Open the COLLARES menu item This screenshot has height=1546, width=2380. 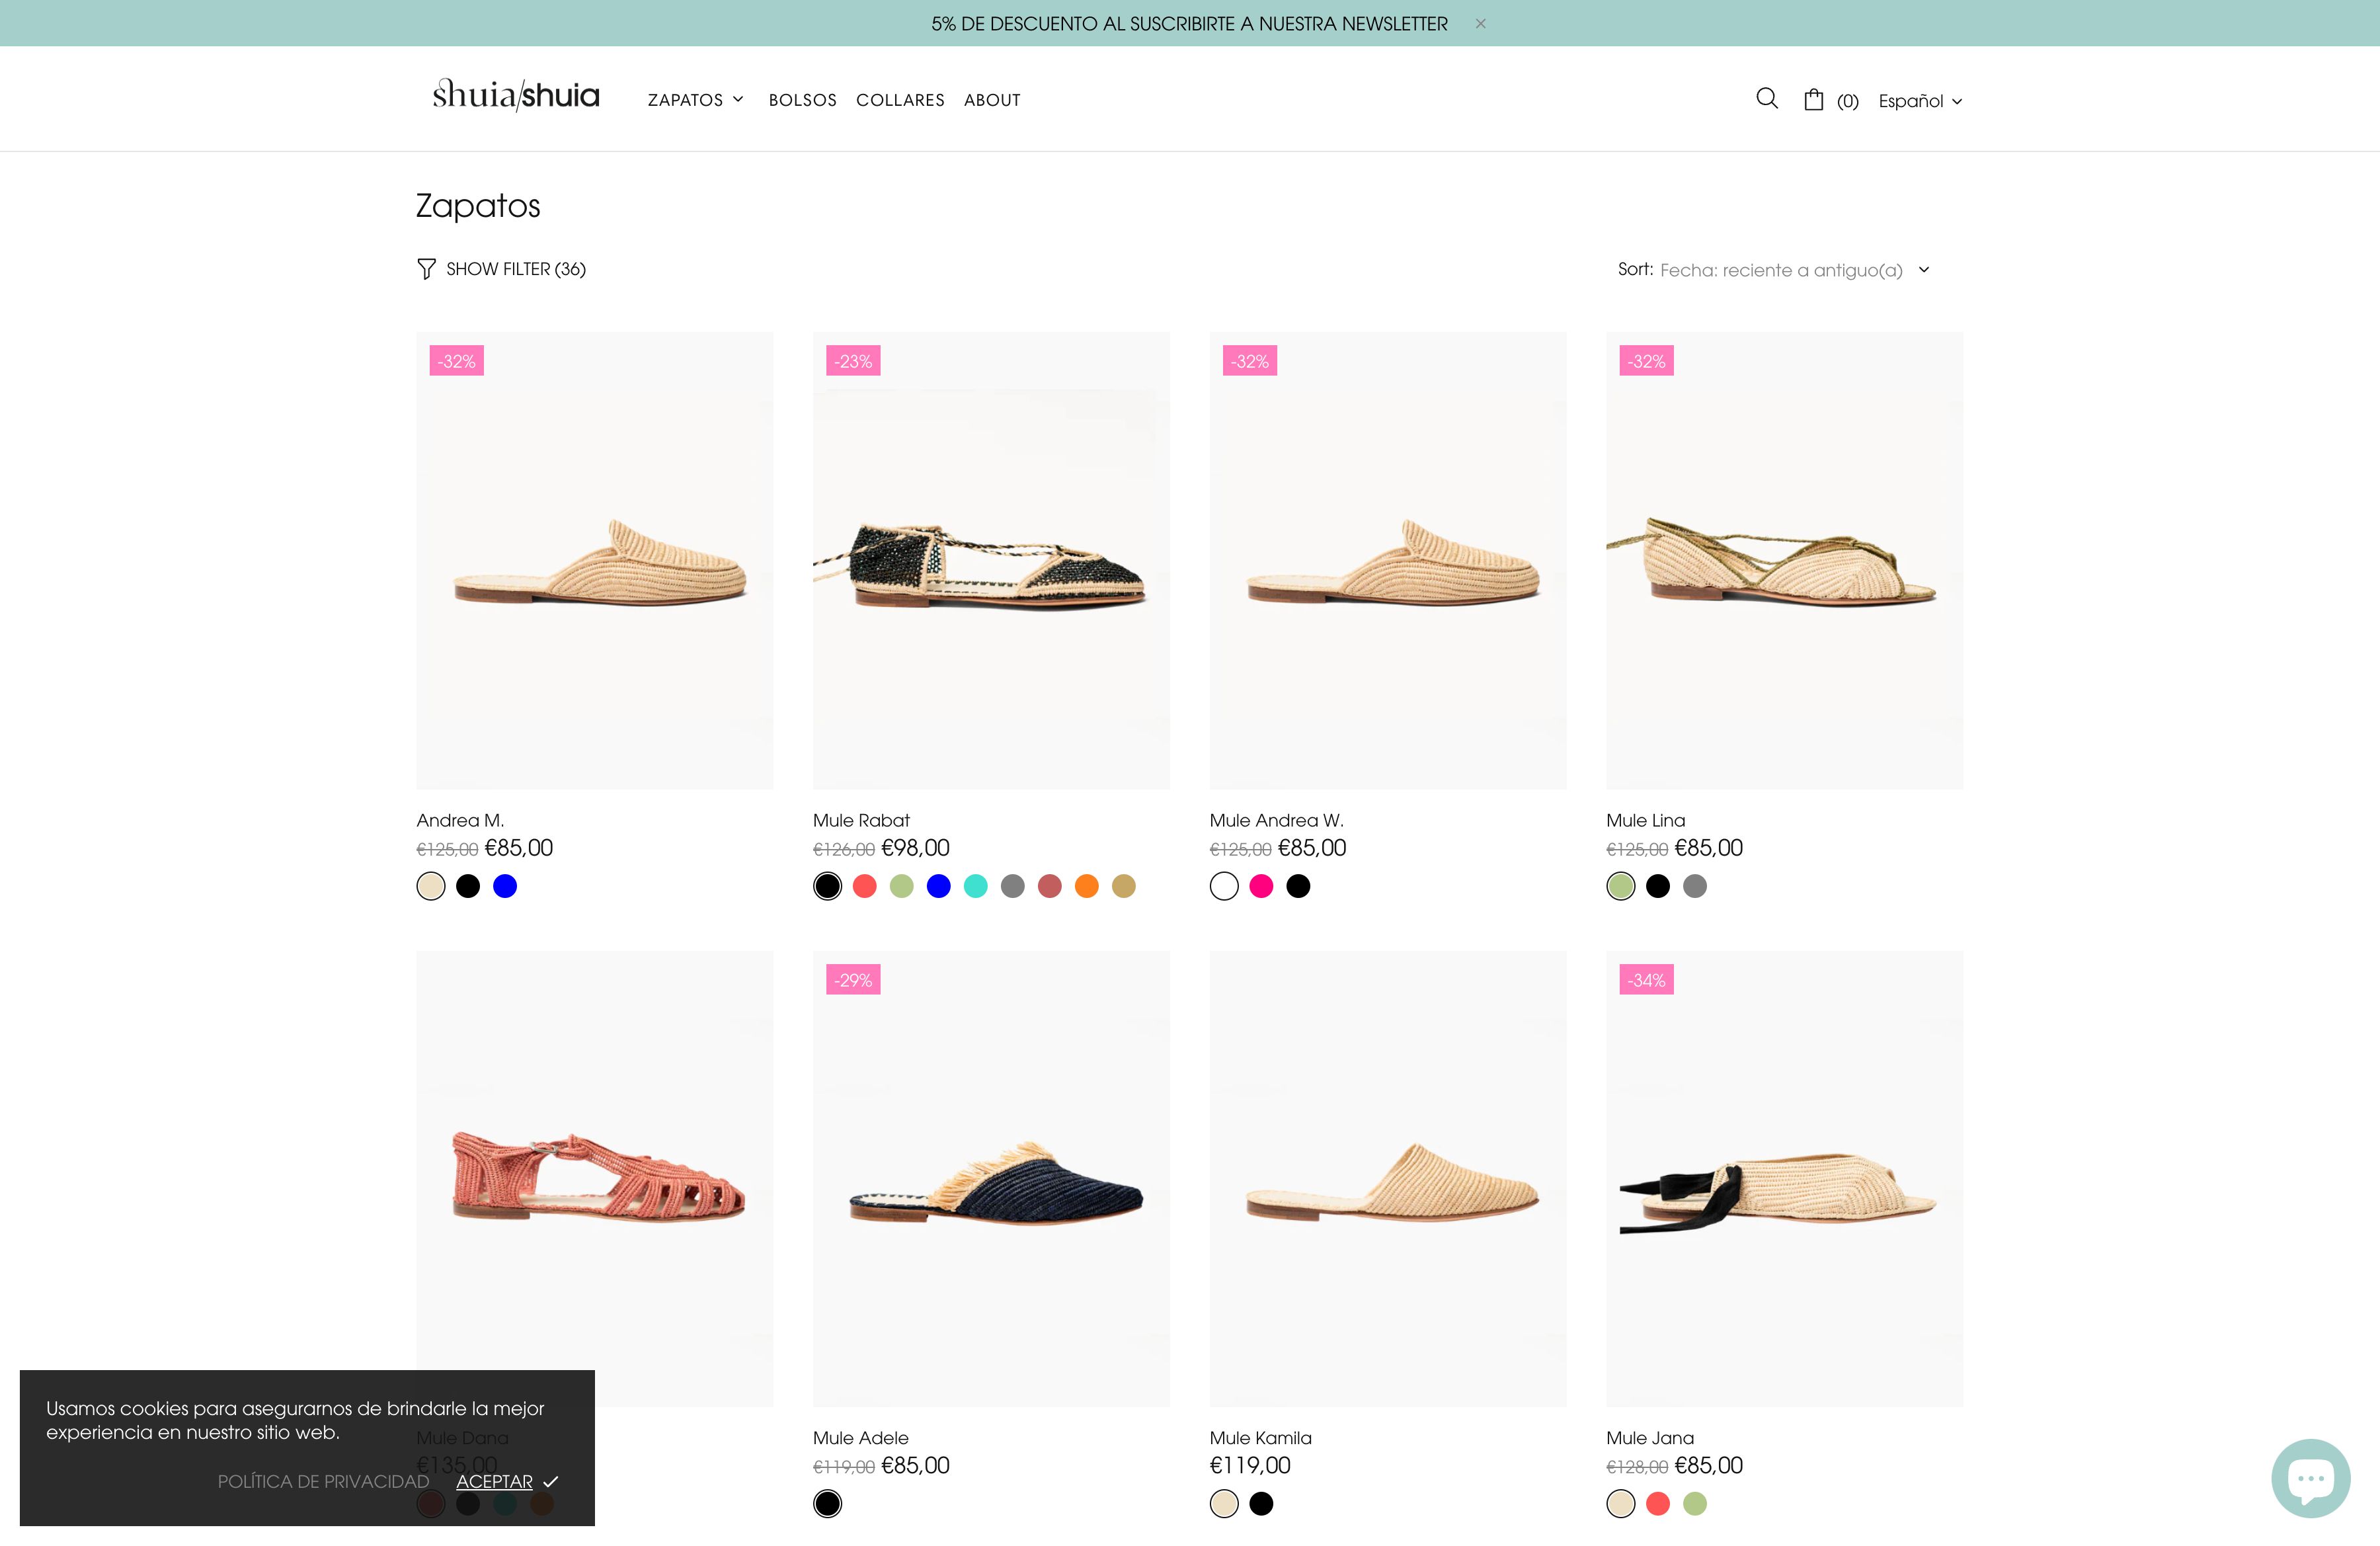pos(900,99)
